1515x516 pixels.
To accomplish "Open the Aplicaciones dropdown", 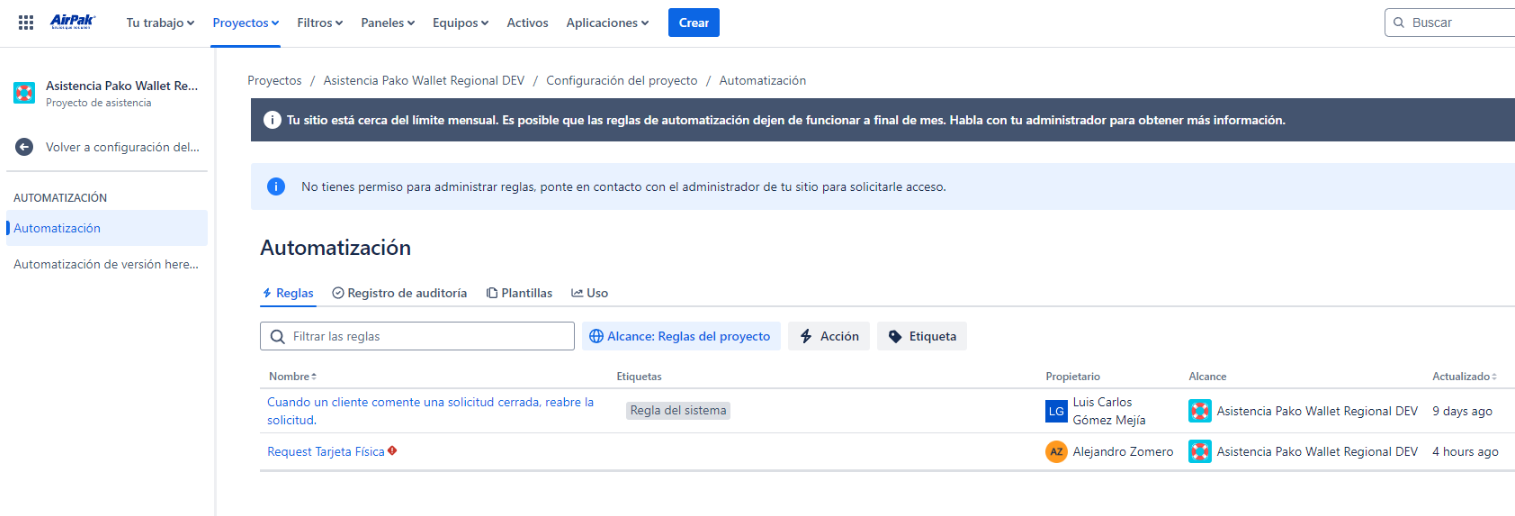I will 607,22.
